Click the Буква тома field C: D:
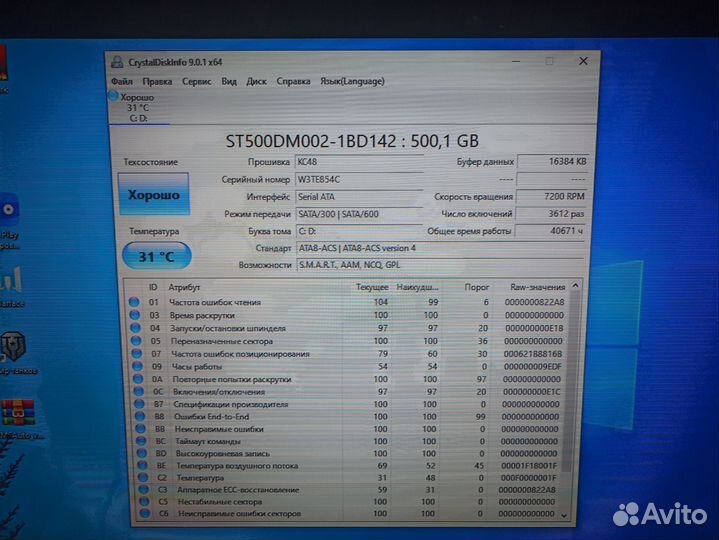 [359, 231]
